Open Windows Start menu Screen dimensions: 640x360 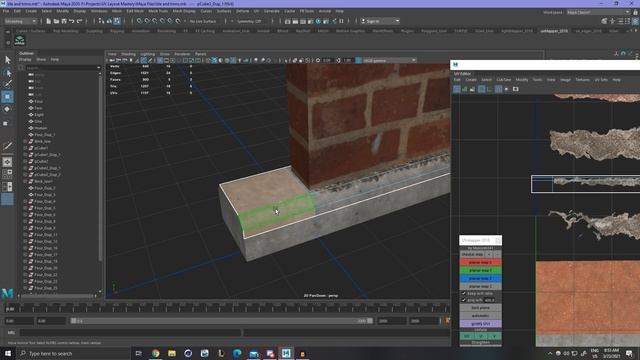(x=8, y=353)
